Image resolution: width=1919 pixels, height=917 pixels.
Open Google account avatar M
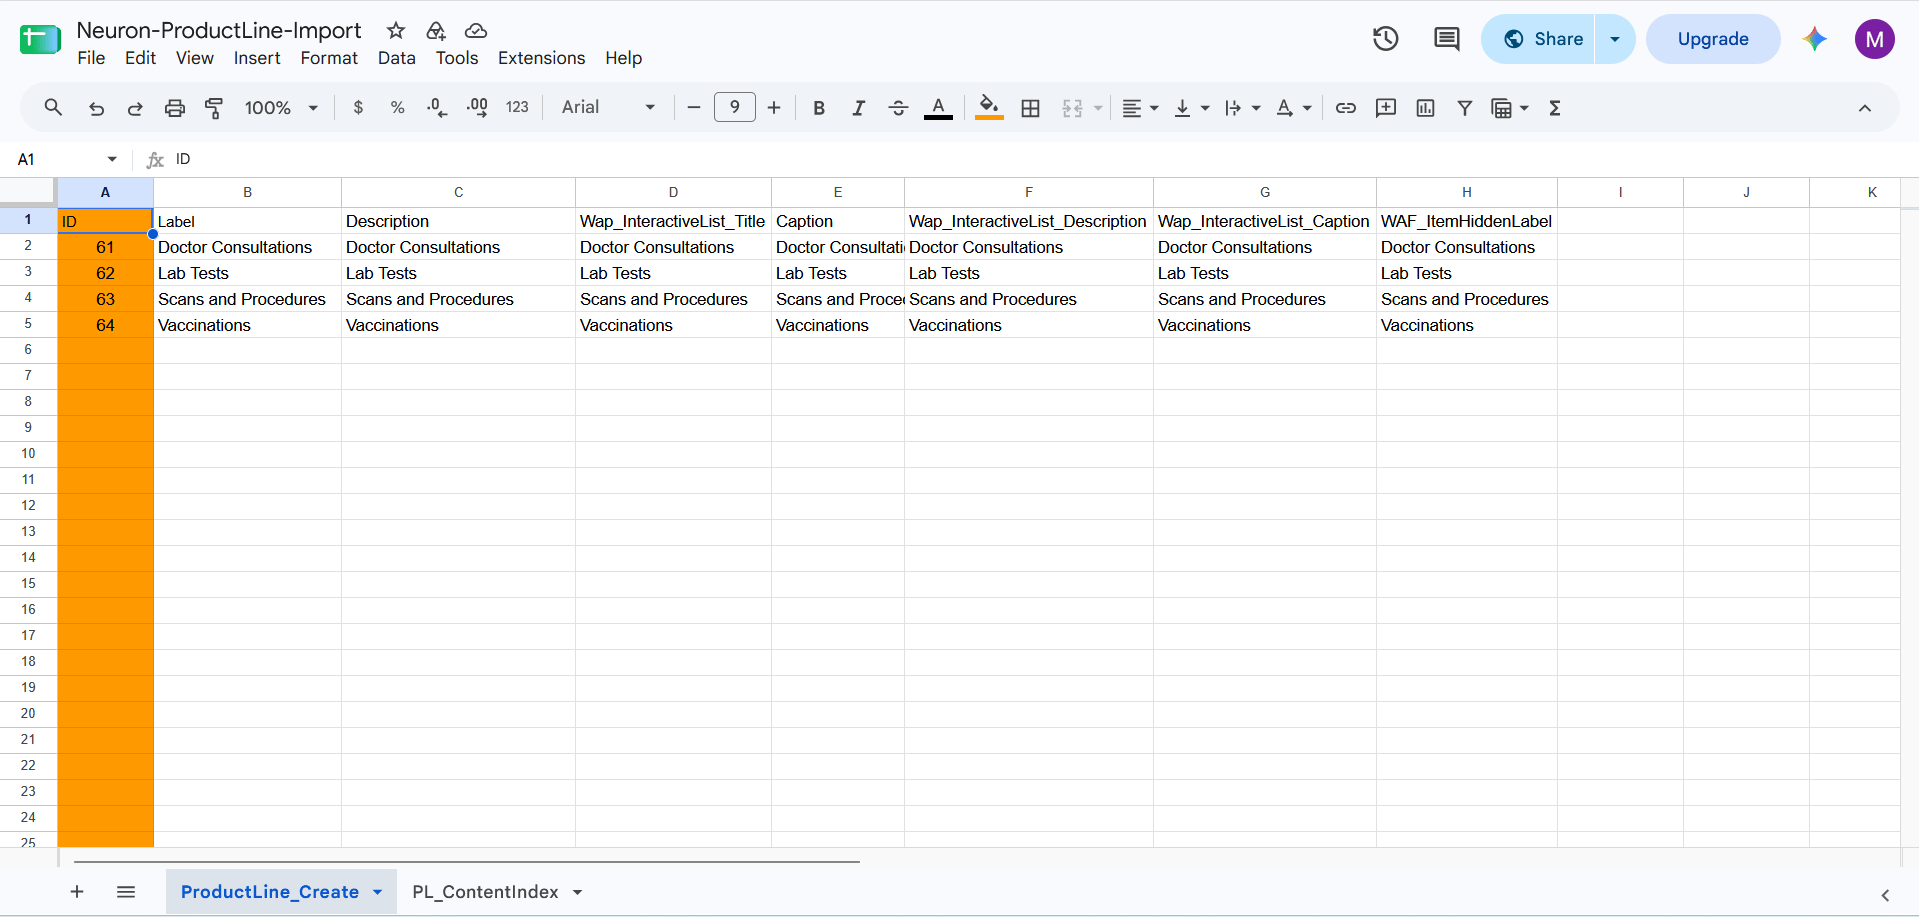pos(1875,39)
